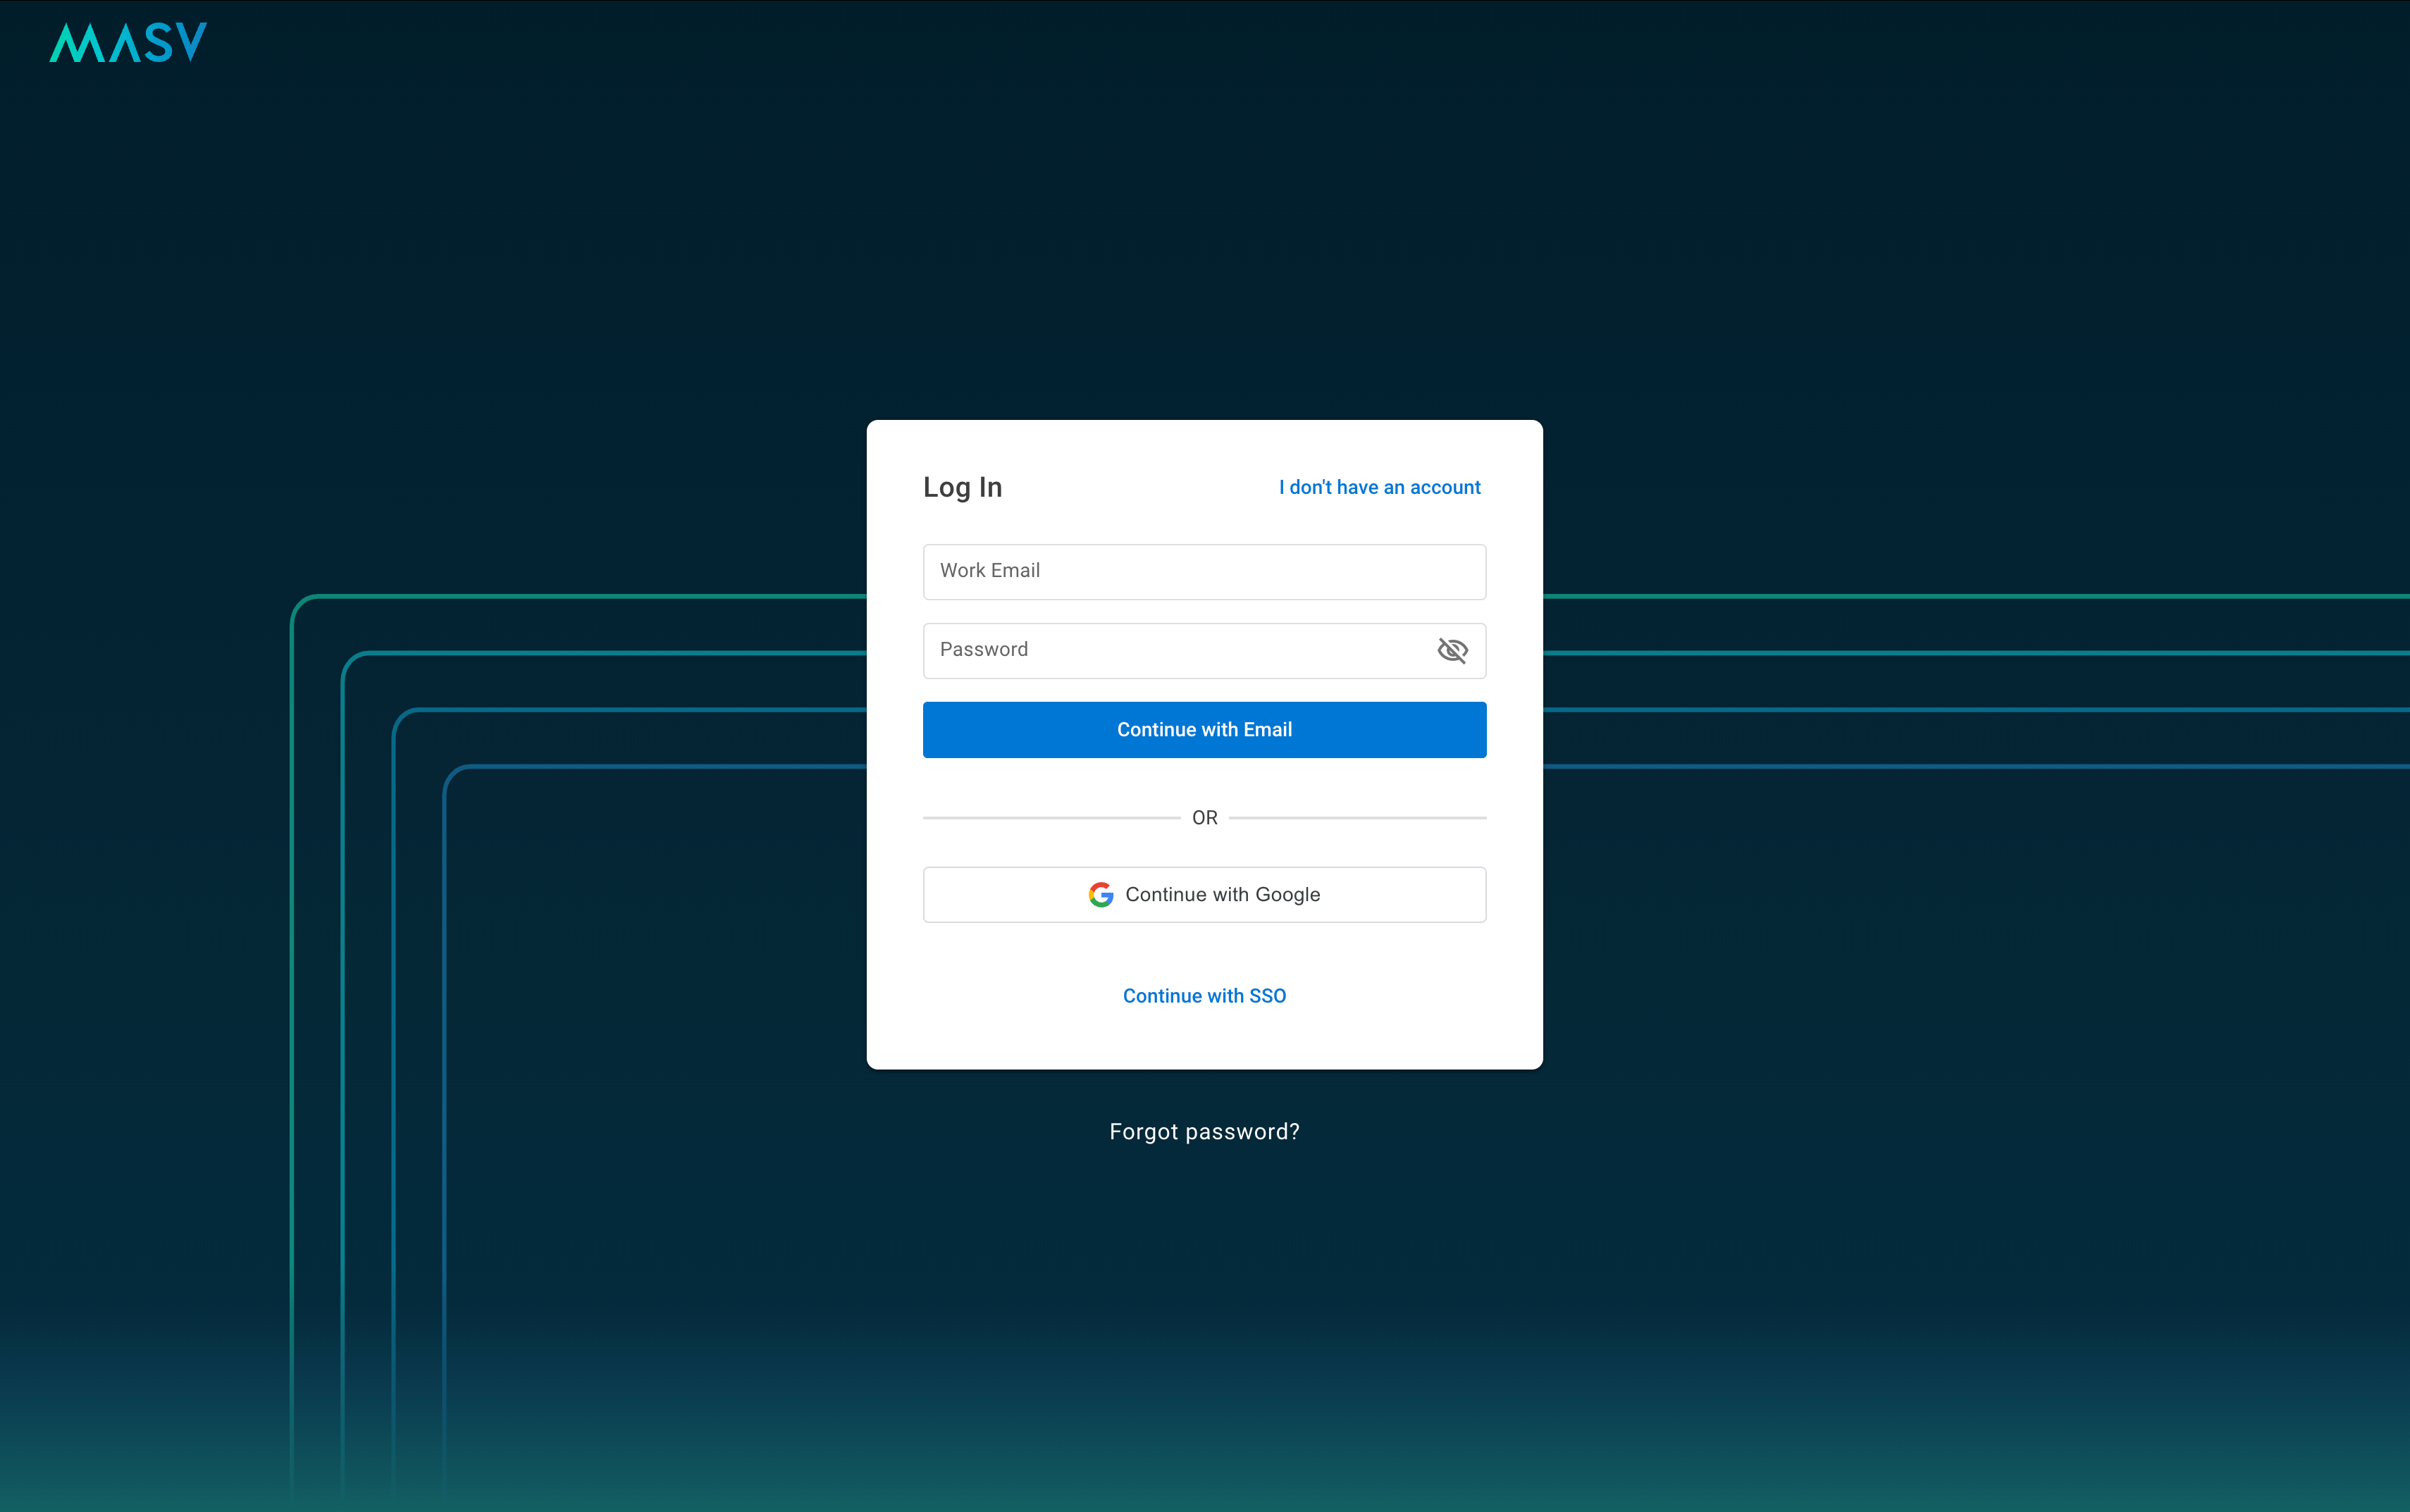The width and height of the screenshot is (2410, 1512).
Task: Click Continue with Email button
Action: click(1204, 730)
